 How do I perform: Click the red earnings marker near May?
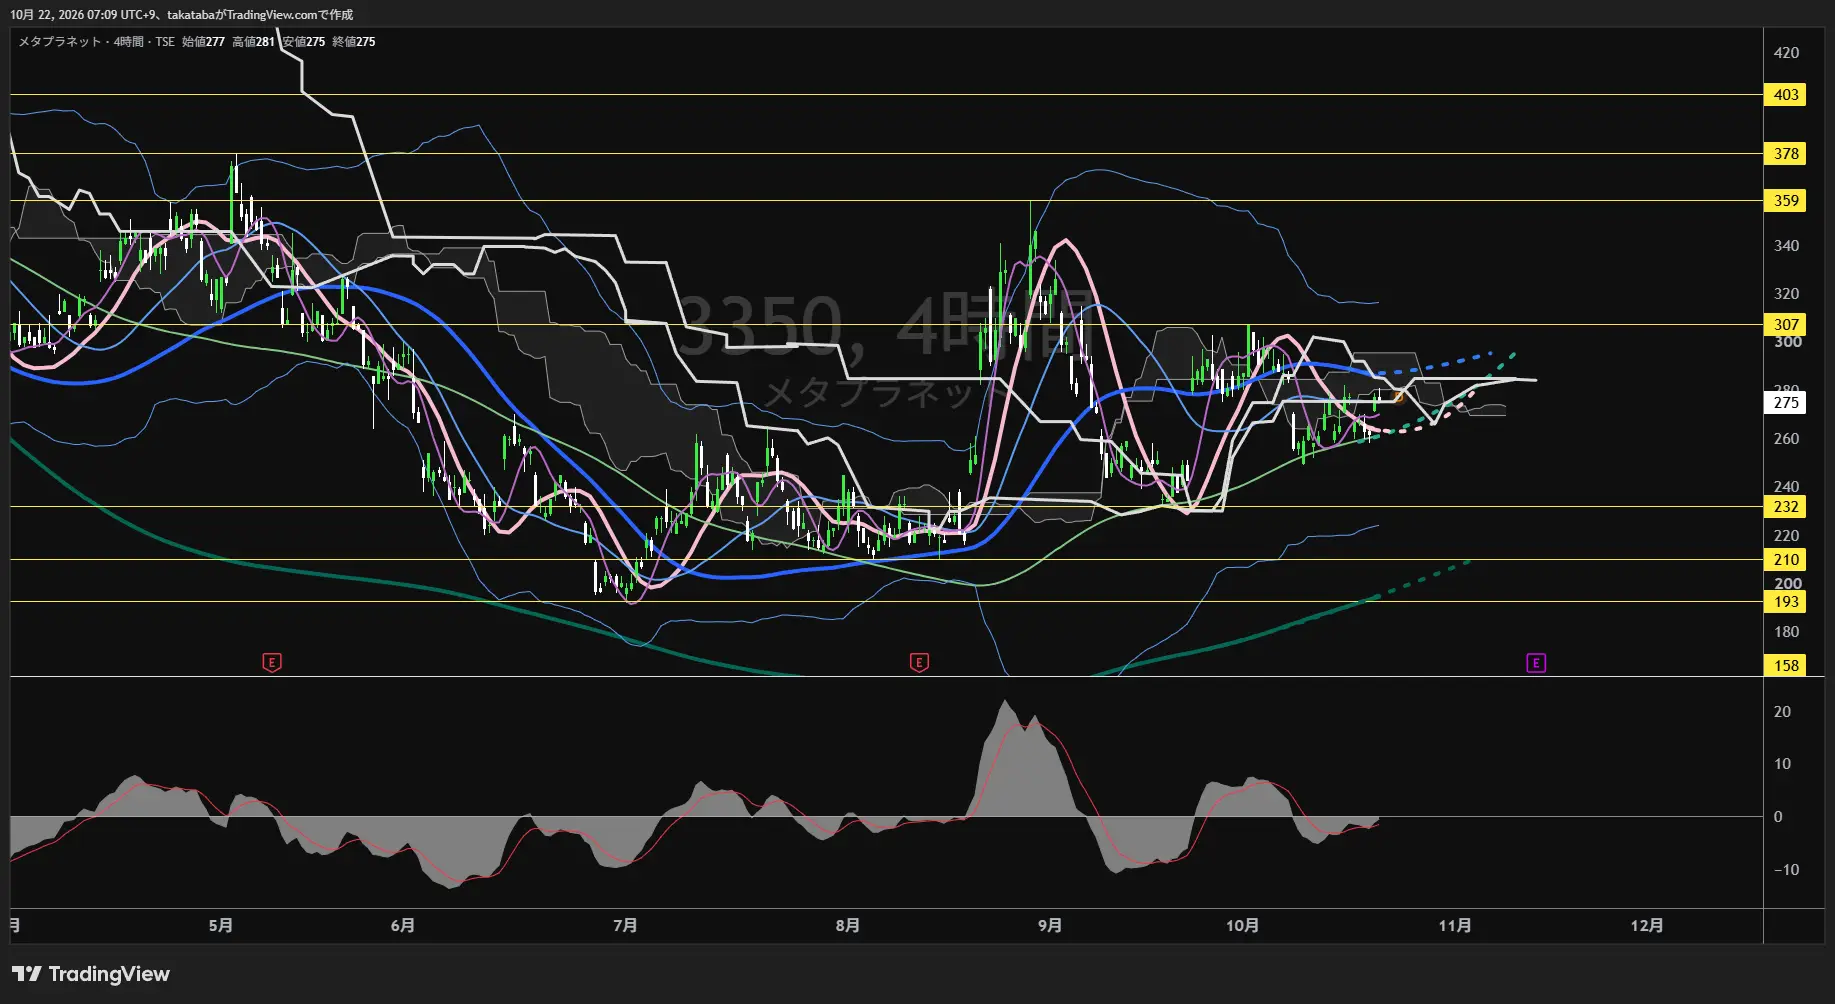pyautogui.click(x=272, y=662)
